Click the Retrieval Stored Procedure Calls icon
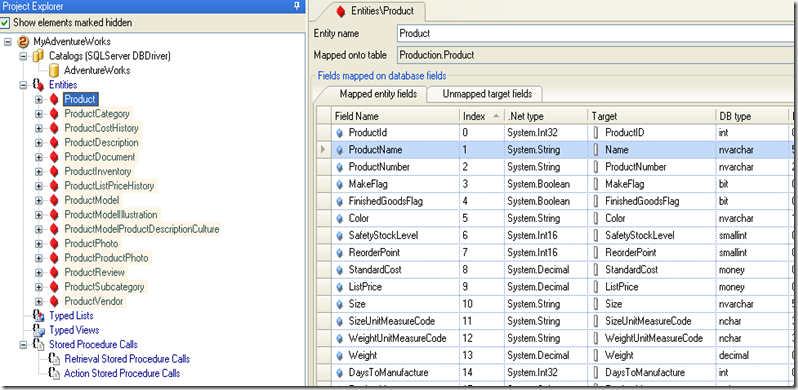 tap(54, 359)
